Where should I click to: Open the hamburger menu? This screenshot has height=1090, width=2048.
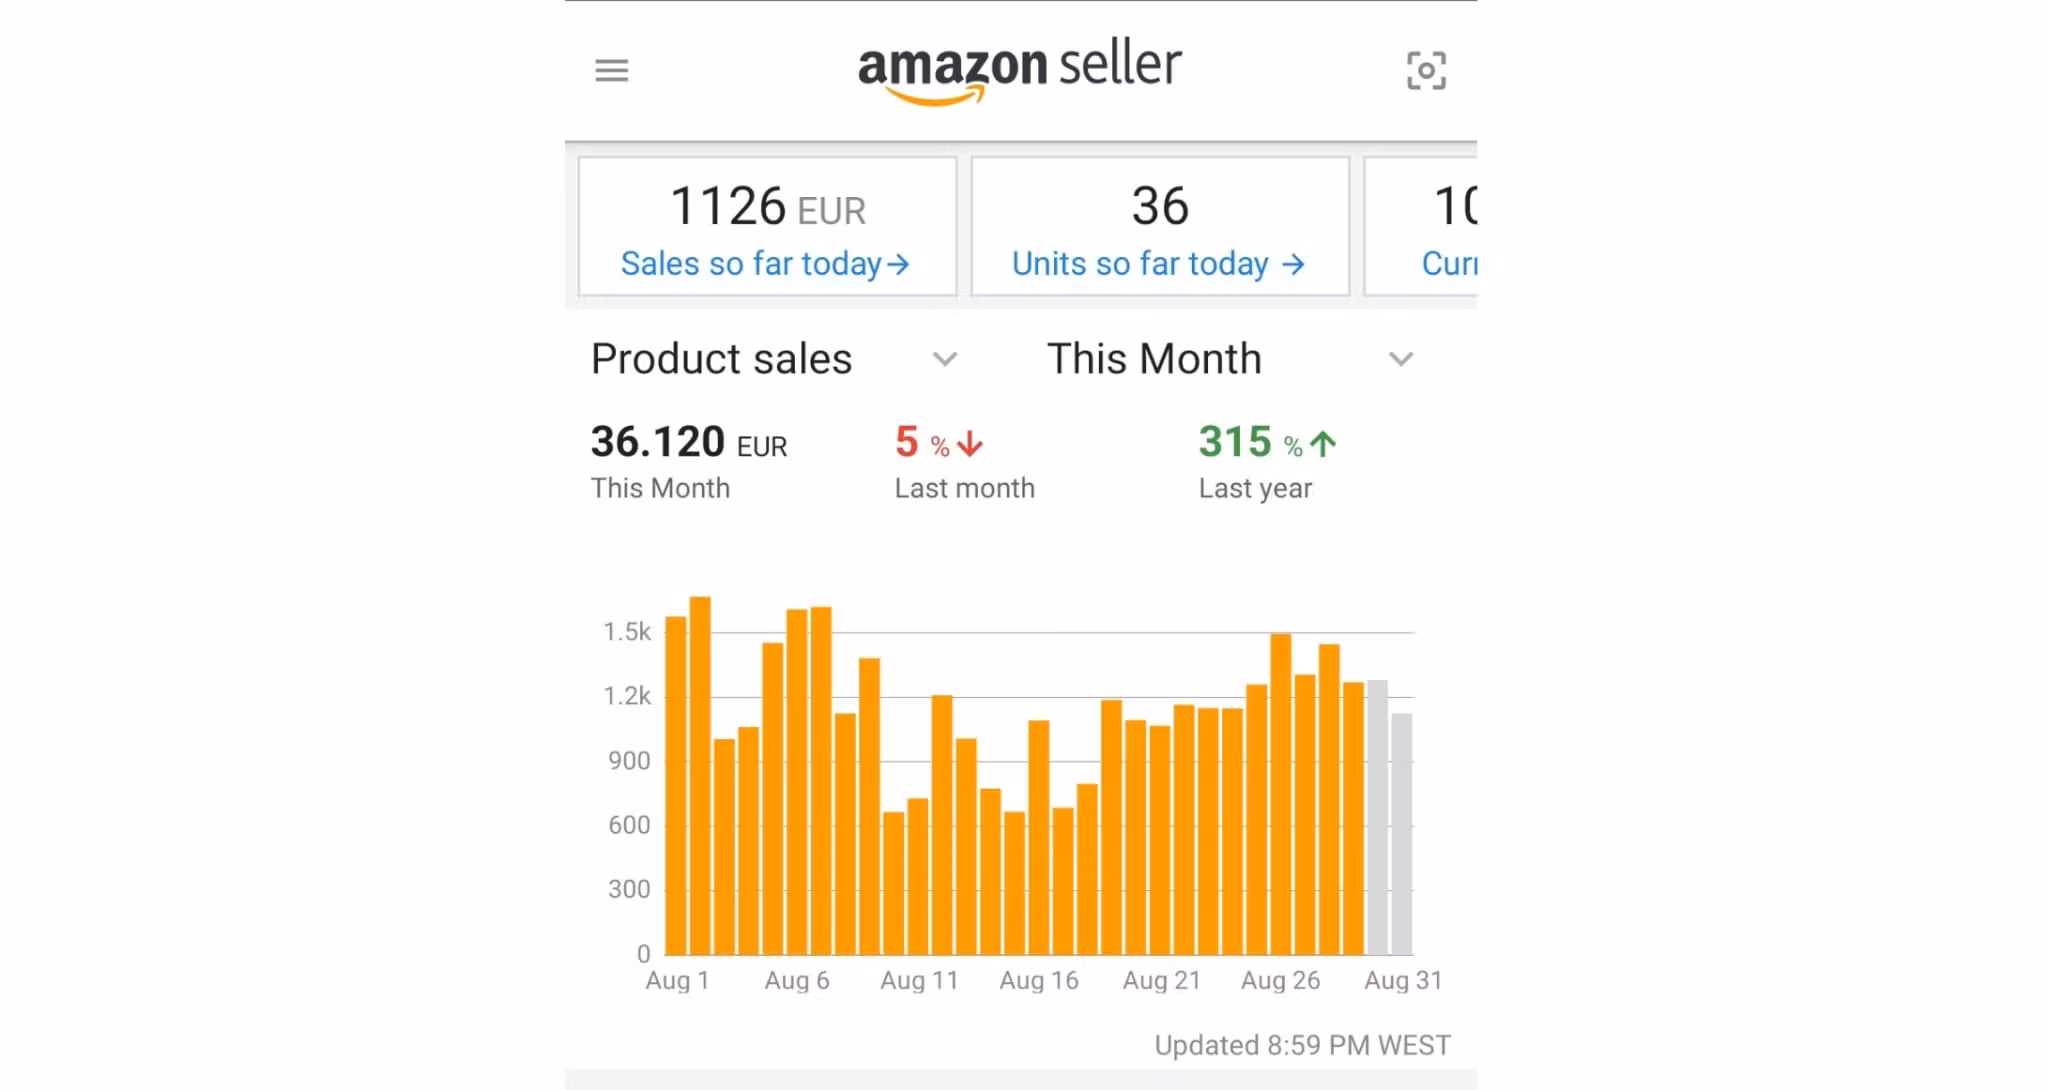pyautogui.click(x=611, y=71)
